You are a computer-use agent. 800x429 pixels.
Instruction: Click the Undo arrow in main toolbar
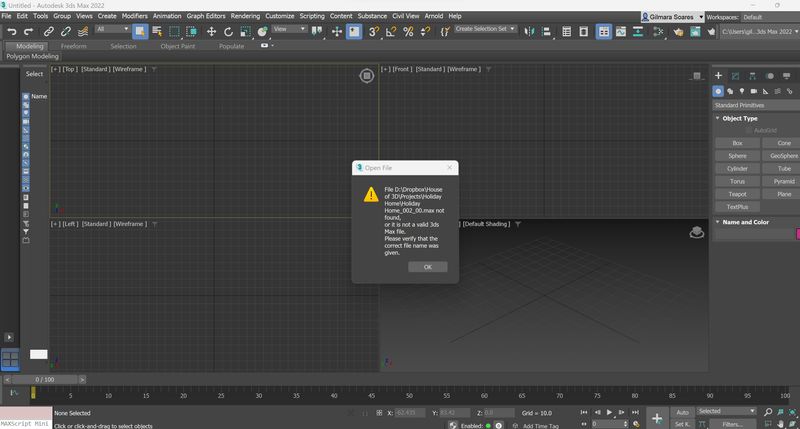point(11,31)
